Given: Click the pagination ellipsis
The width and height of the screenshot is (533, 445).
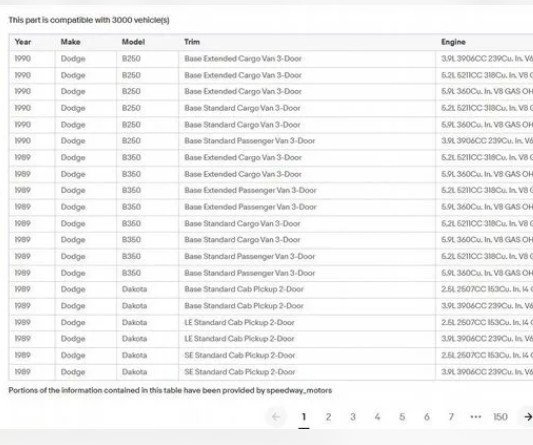Looking at the screenshot, I should [476, 417].
